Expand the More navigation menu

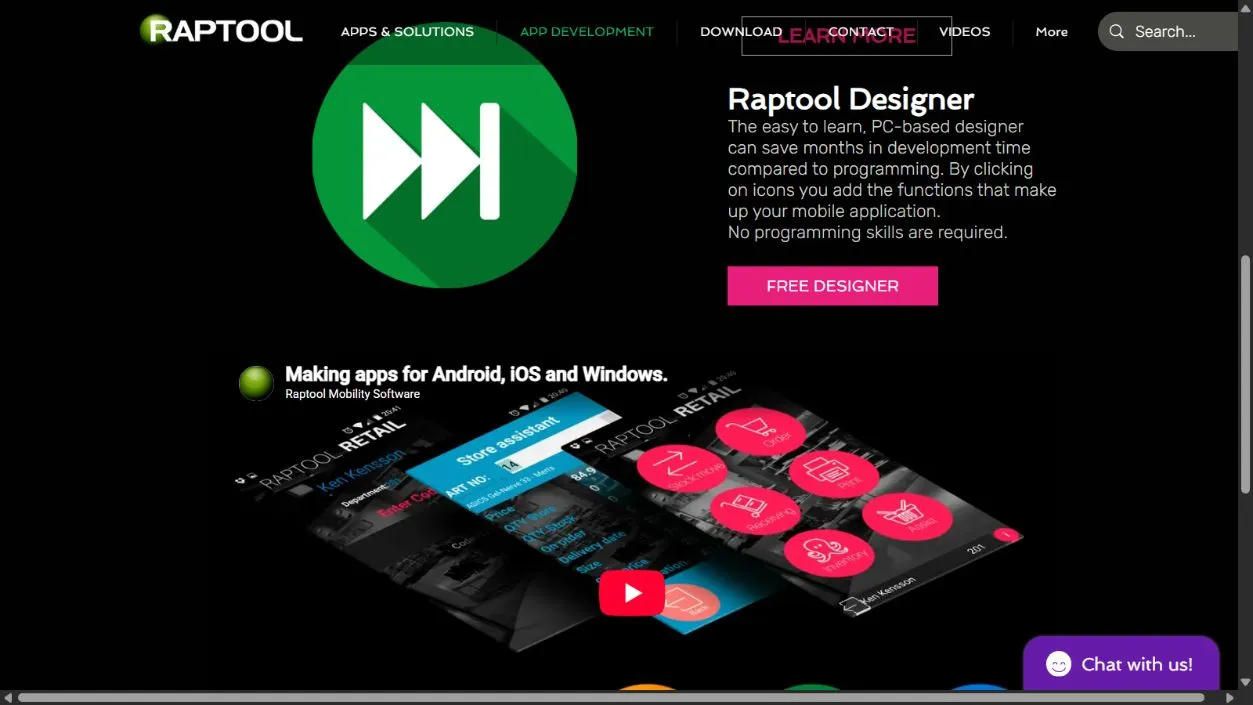pyautogui.click(x=1051, y=32)
